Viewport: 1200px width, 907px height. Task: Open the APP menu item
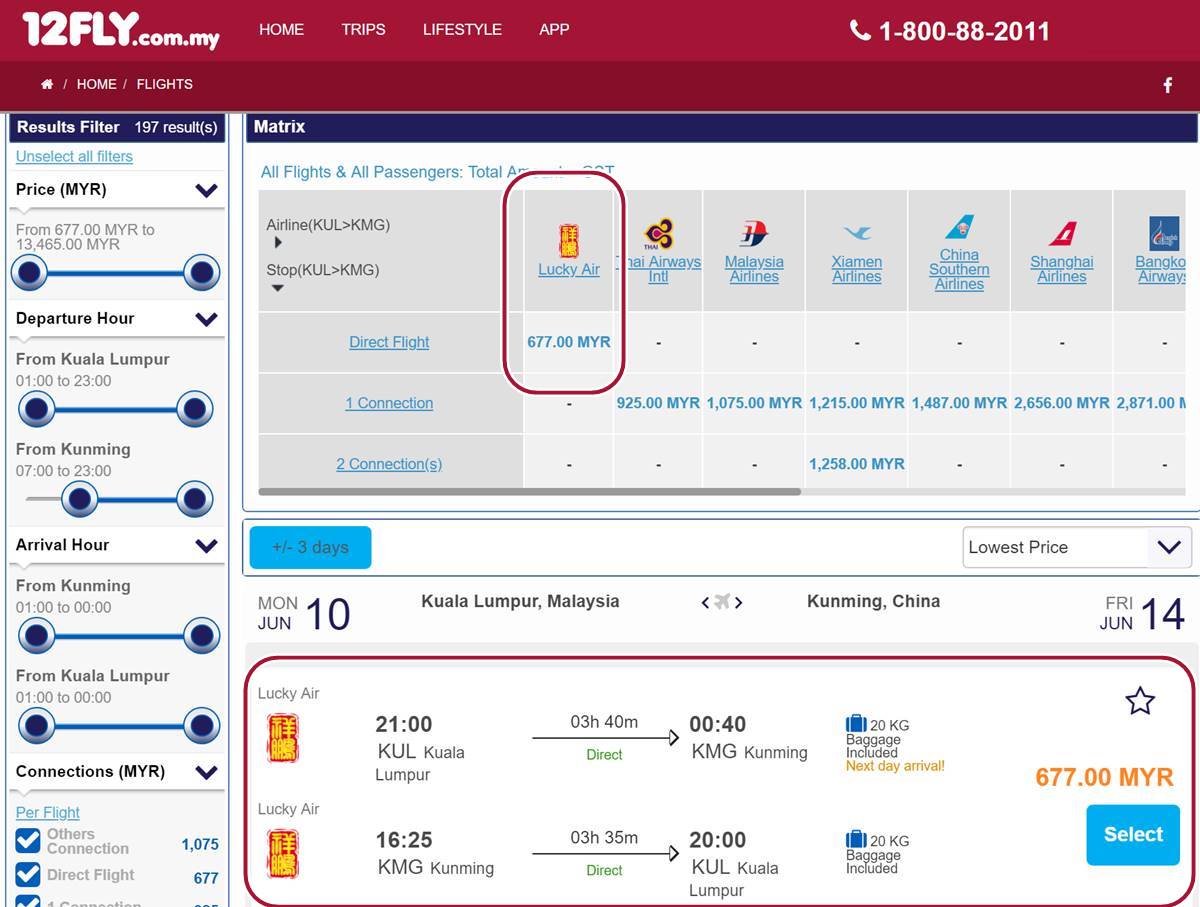tap(554, 30)
